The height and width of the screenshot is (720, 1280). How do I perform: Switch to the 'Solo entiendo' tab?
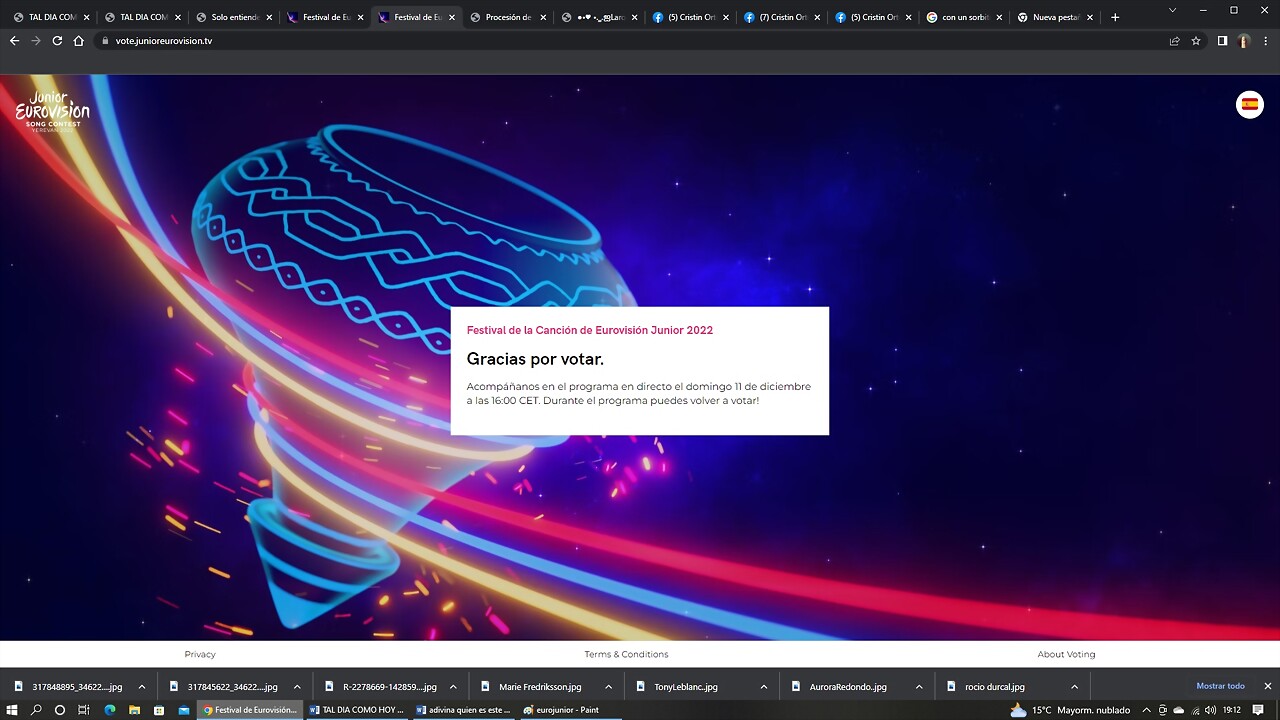pyautogui.click(x=232, y=17)
